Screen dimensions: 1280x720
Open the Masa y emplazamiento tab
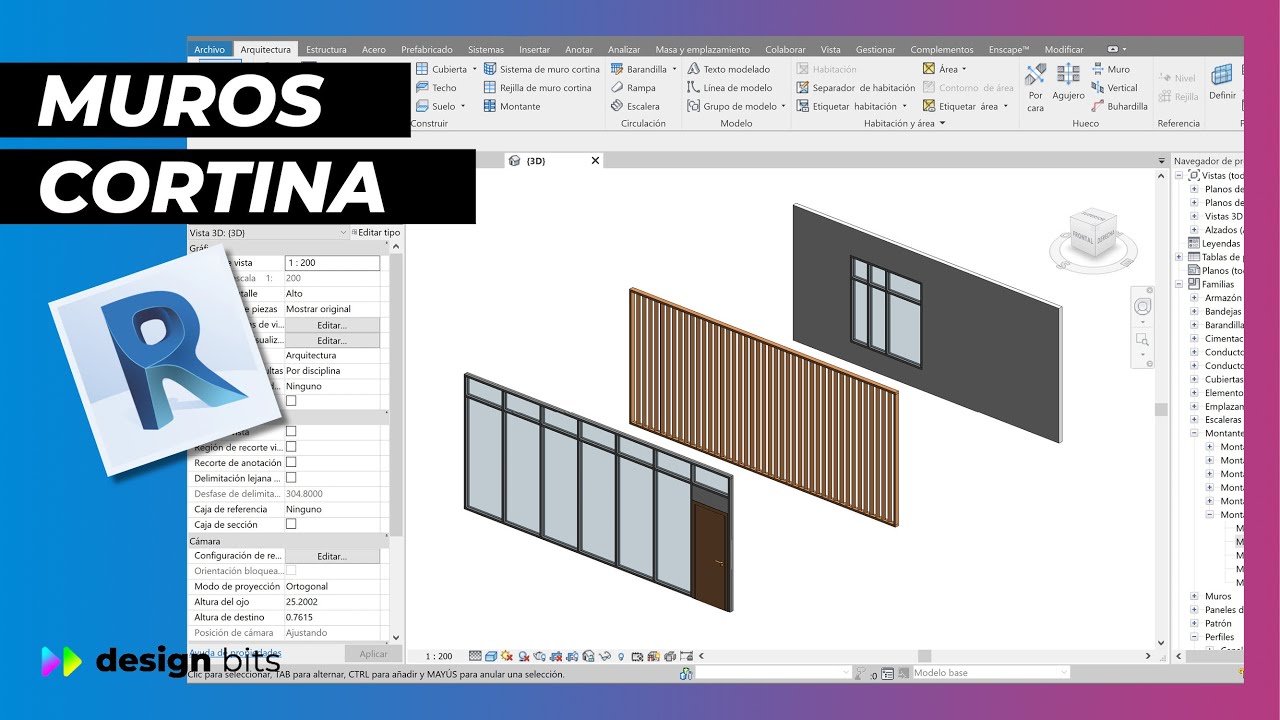(702, 49)
